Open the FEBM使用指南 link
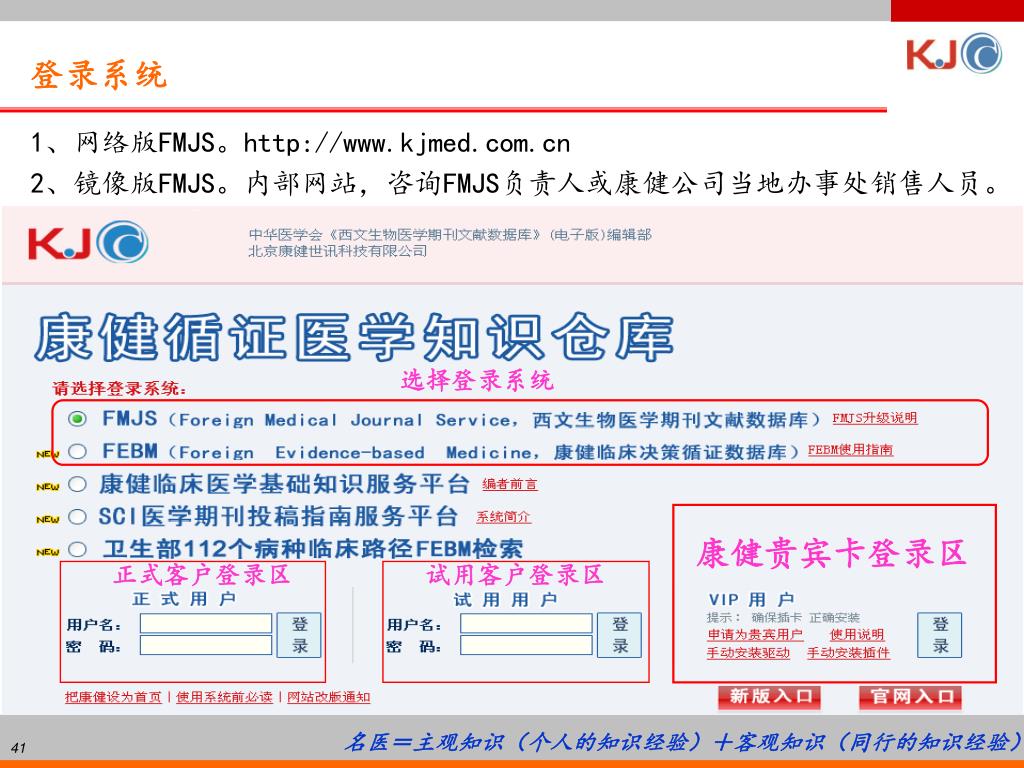Viewport: 1024px width, 768px height. pyautogui.click(x=850, y=450)
